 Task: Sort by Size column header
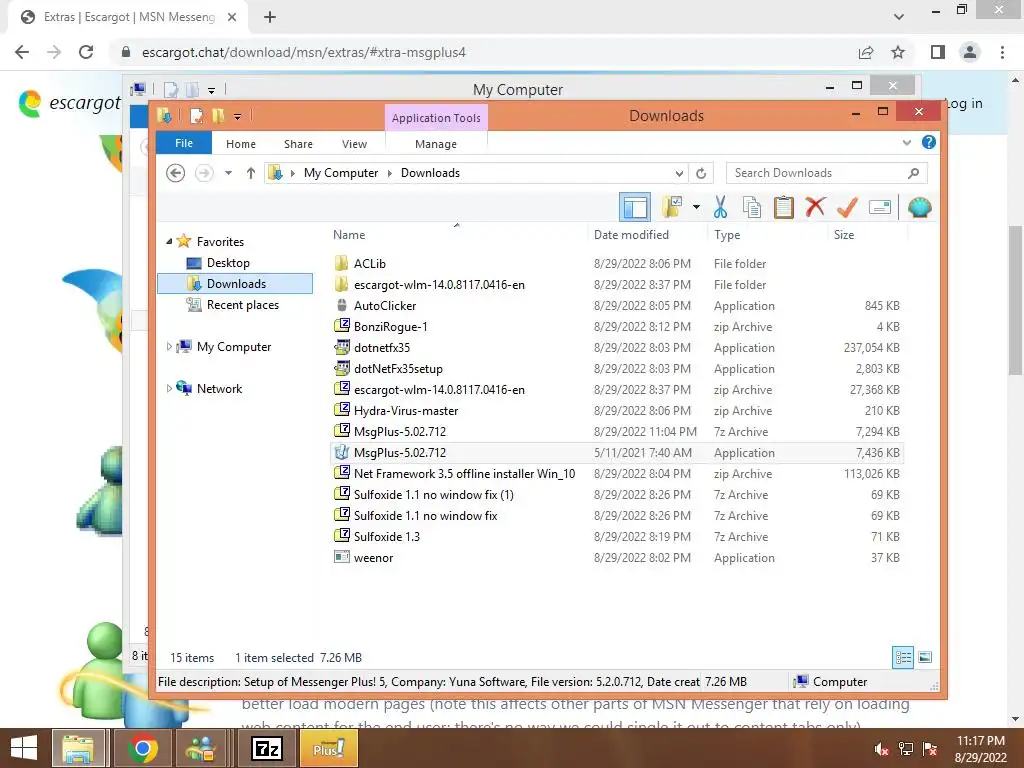[x=844, y=235]
